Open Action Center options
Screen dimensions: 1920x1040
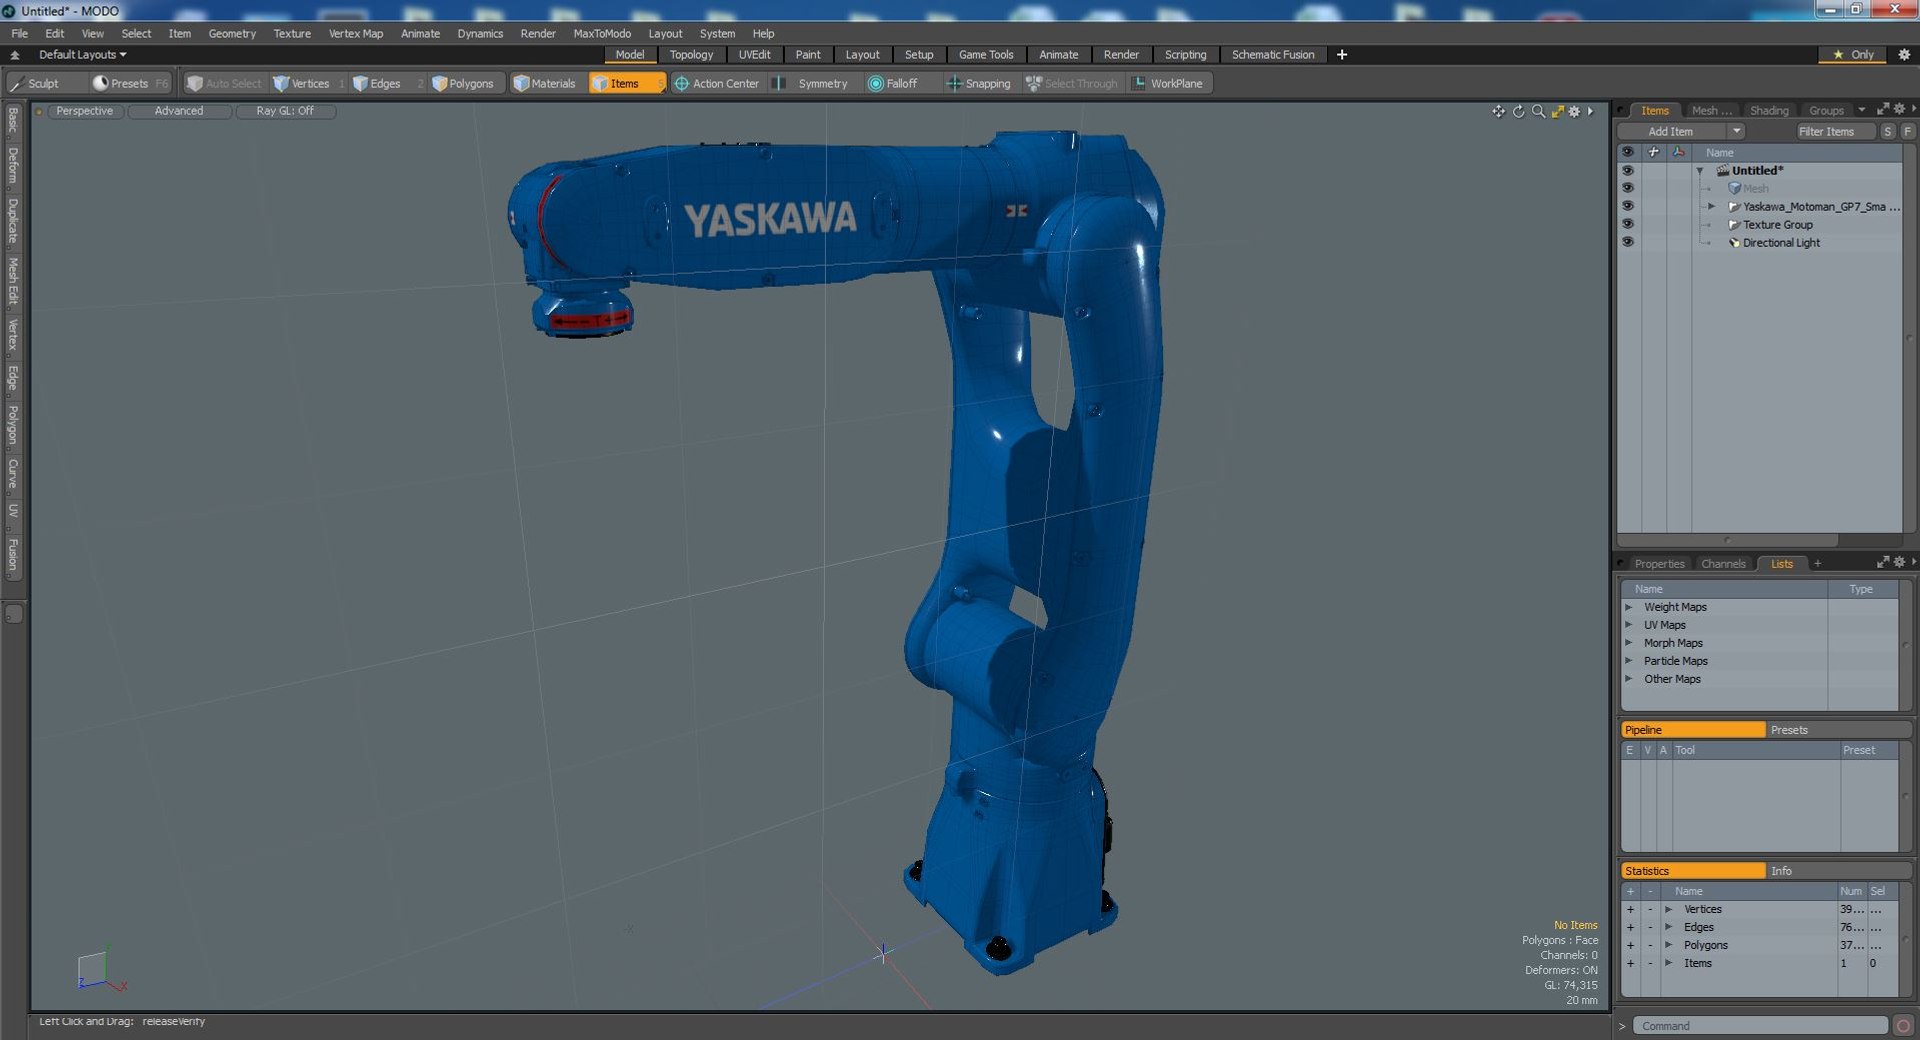pos(717,84)
